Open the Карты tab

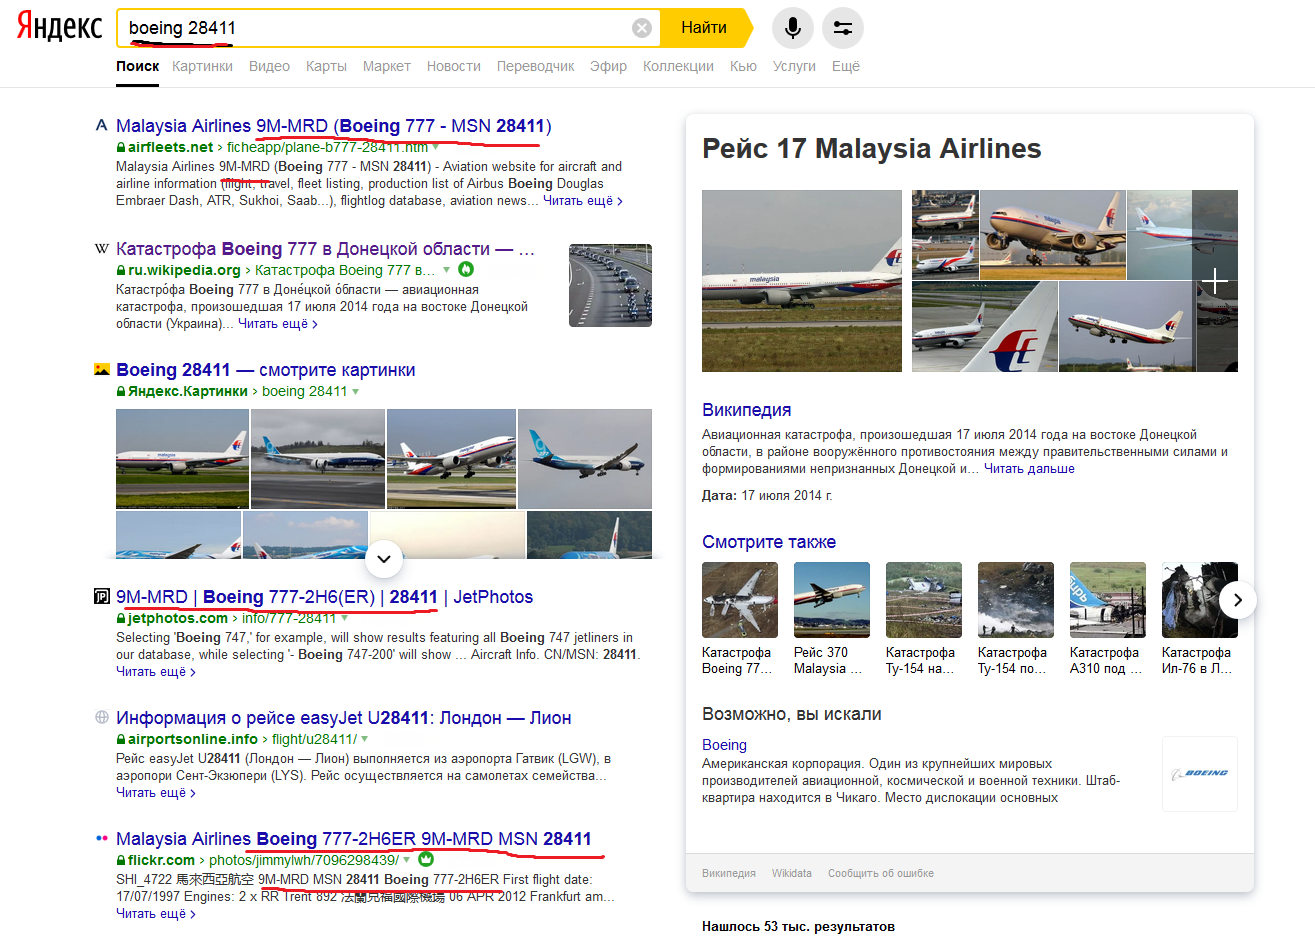coord(326,66)
